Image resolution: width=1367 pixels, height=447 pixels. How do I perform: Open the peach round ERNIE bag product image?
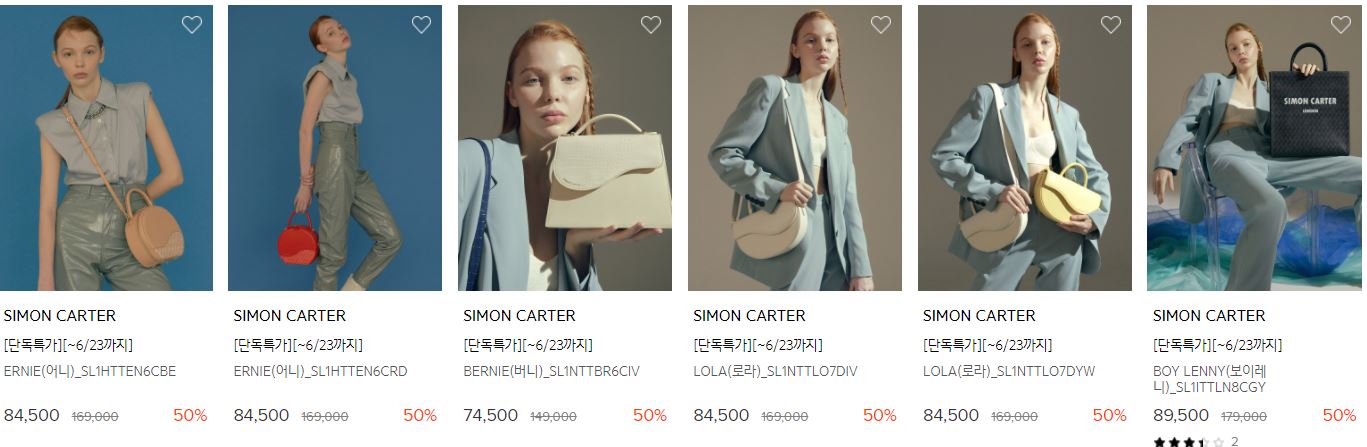[x=106, y=148]
